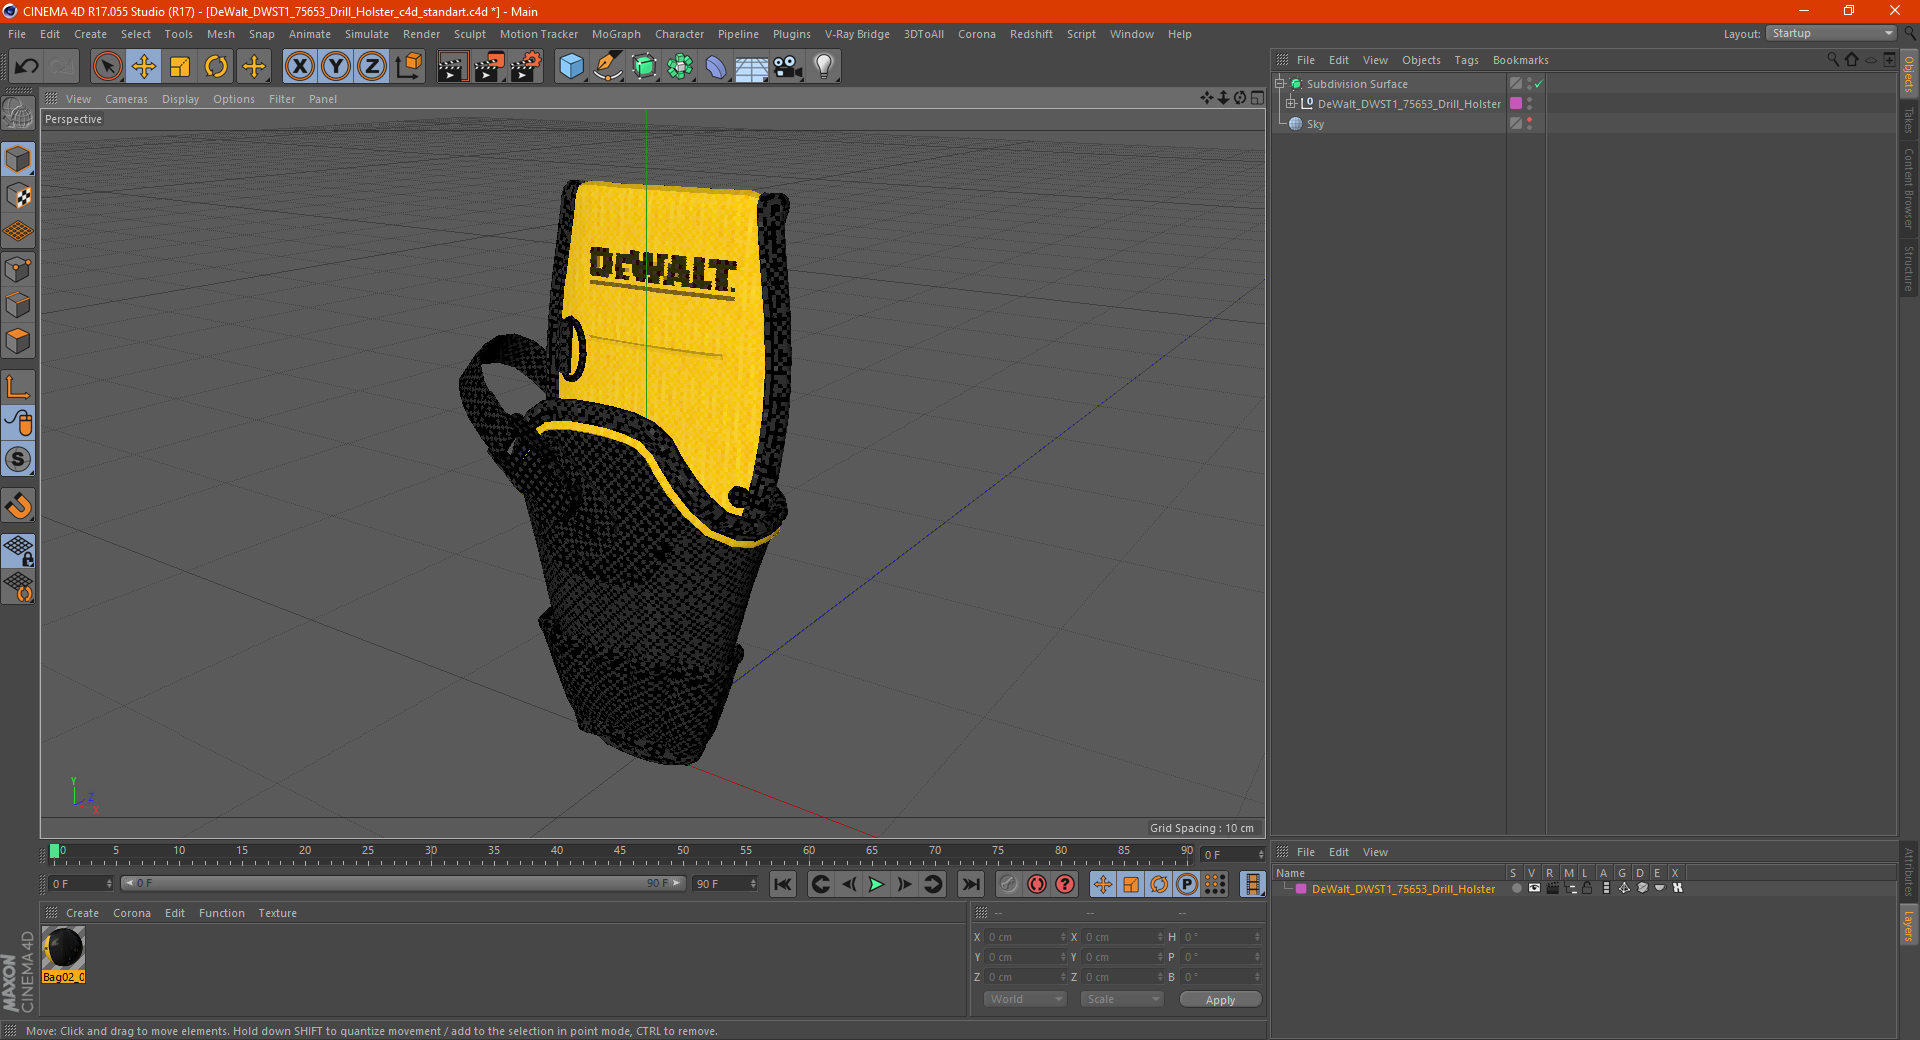Go to start of animation

click(x=783, y=884)
